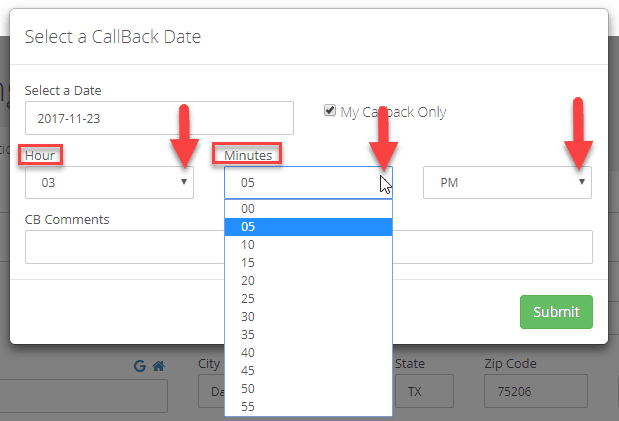Viewport: 619px width, 421px height.
Task: Toggle My Callback Only checkbox
Action: (330, 110)
